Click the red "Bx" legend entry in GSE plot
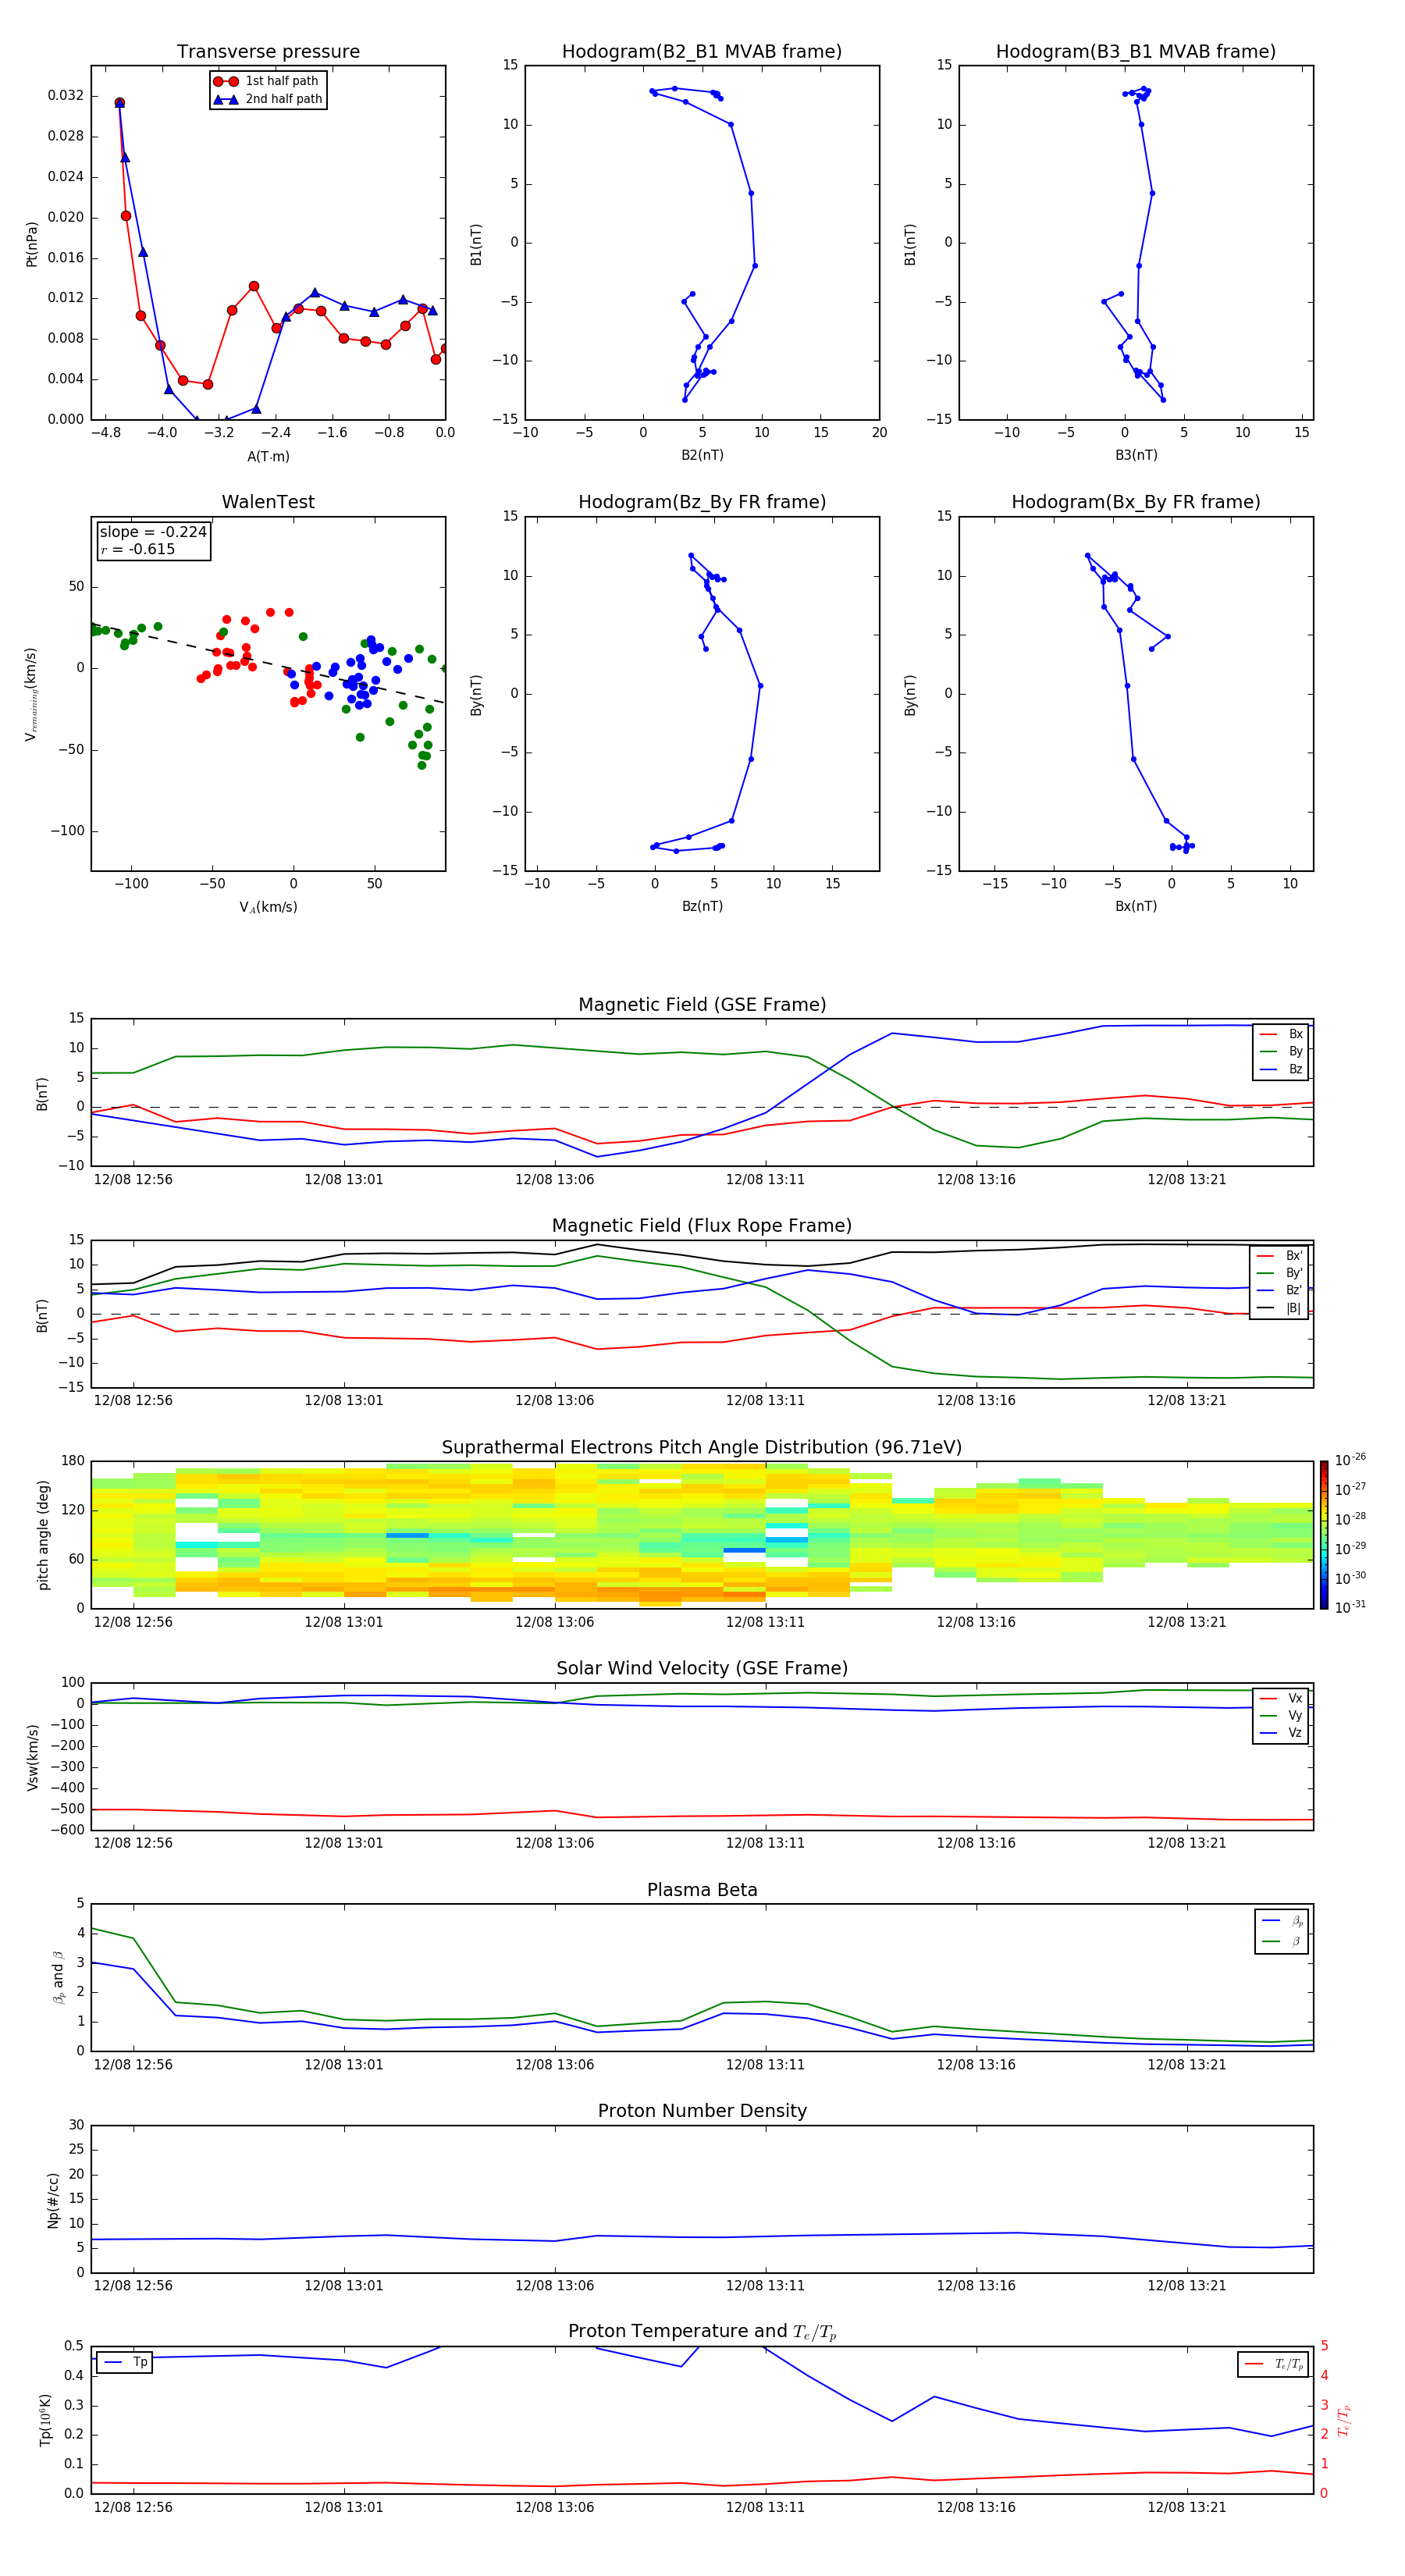The width and height of the screenshot is (1405, 2576). coord(1281,1034)
